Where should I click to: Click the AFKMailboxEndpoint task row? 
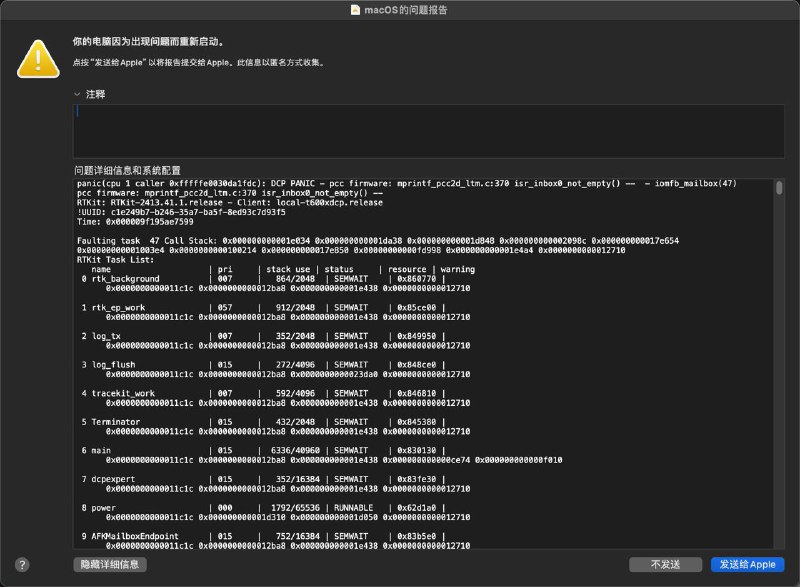(x=263, y=537)
